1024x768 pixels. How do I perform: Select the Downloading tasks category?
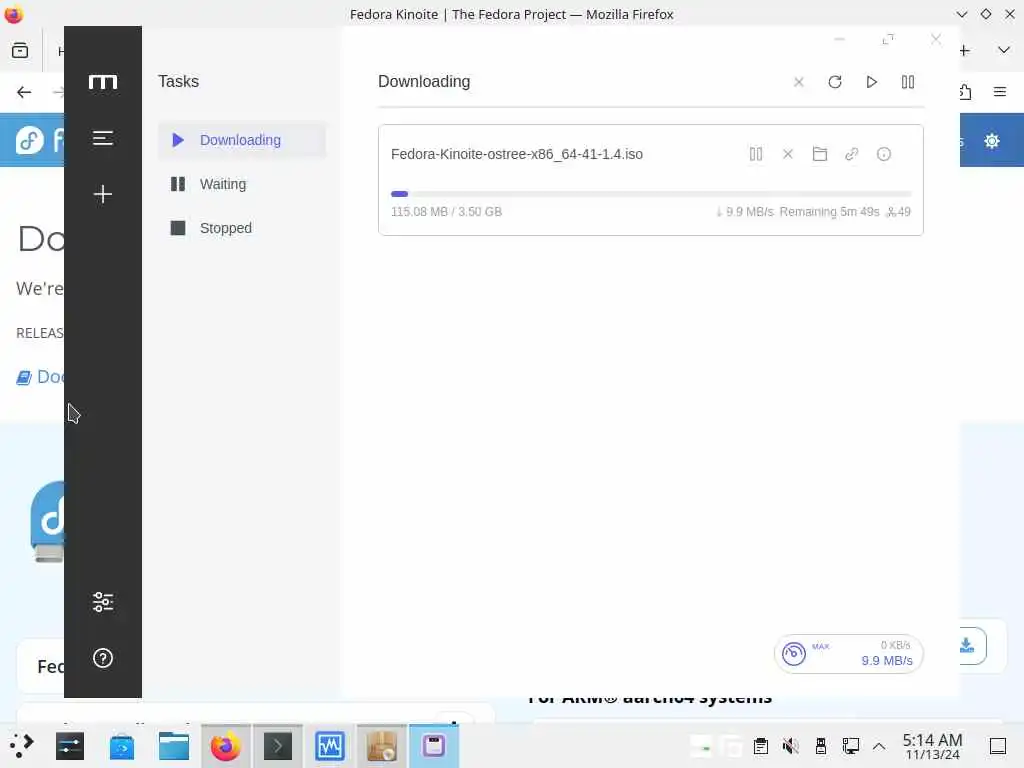tap(242, 140)
